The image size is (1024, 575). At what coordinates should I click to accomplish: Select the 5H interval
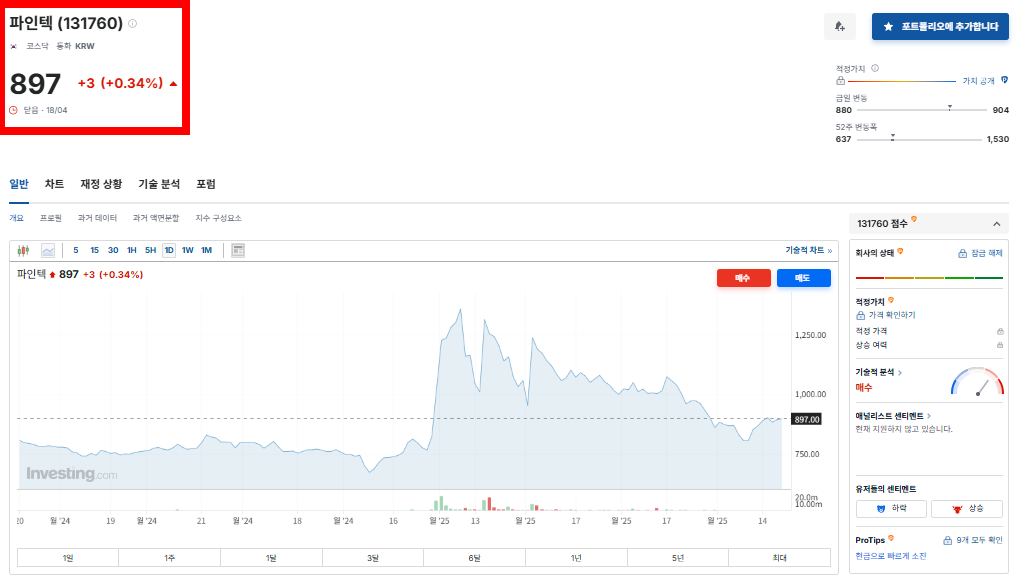coord(150,250)
